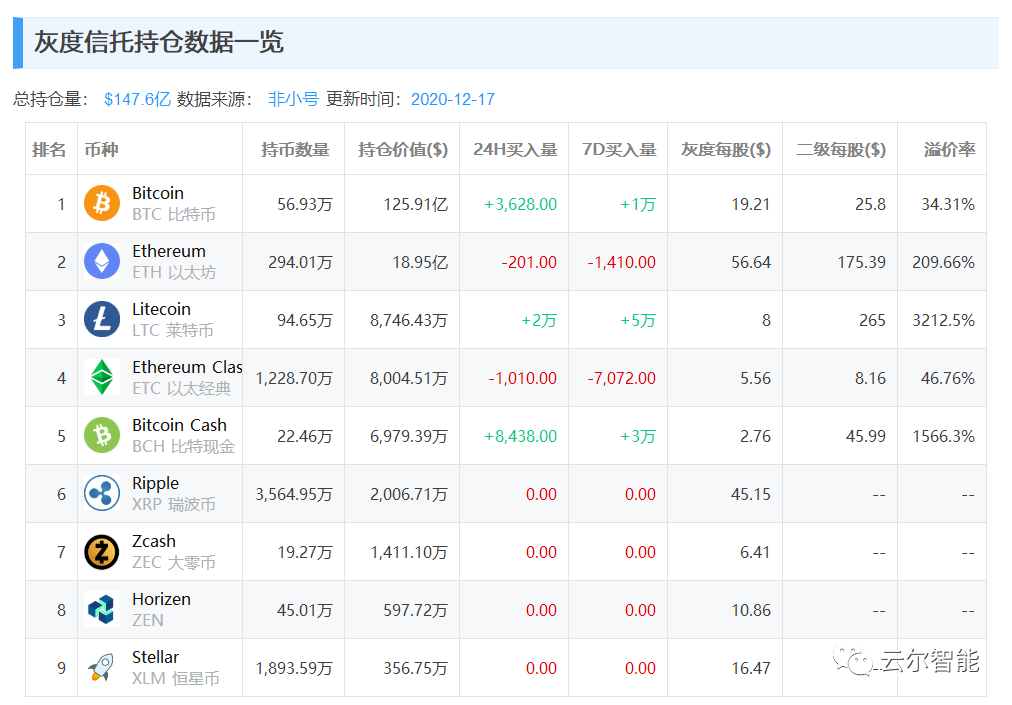Viewport: 1012px width, 705px height.
Task: Open the Bitcoin name link
Action: point(158,193)
